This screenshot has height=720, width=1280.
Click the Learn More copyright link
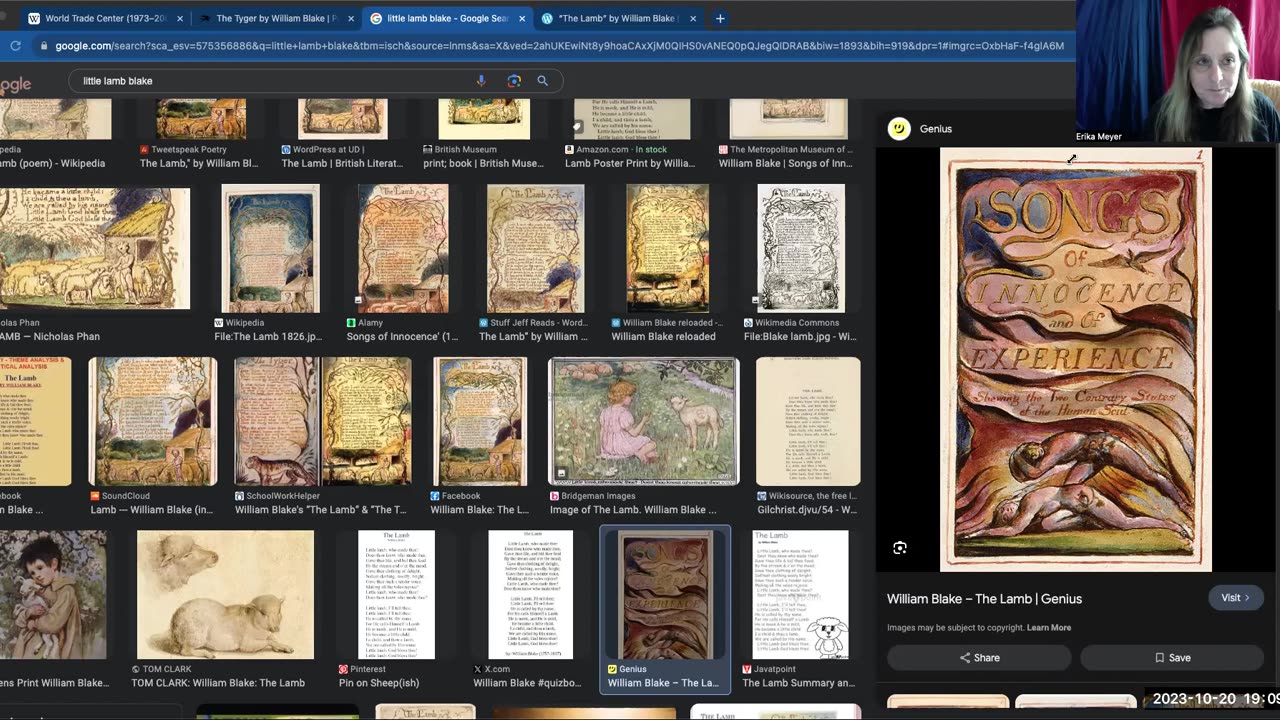[x=1049, y=628]
